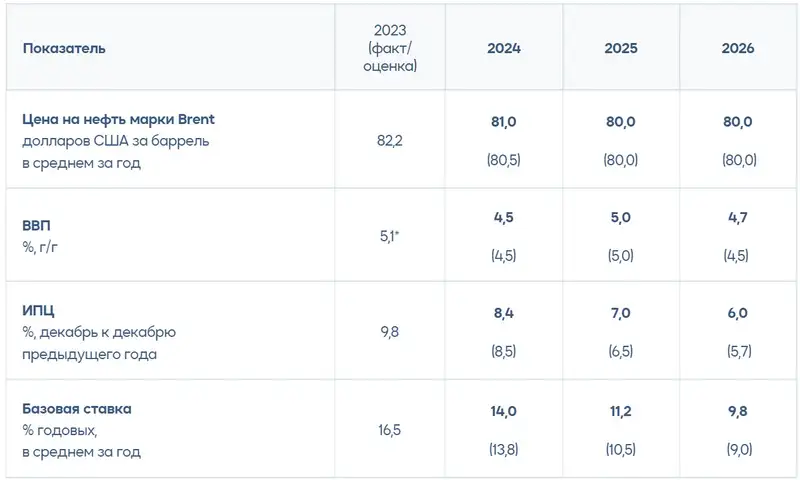Click the base rate 2023 value 16,5
Viewport: 800px width, 480px height.
[x=389, y=430]
